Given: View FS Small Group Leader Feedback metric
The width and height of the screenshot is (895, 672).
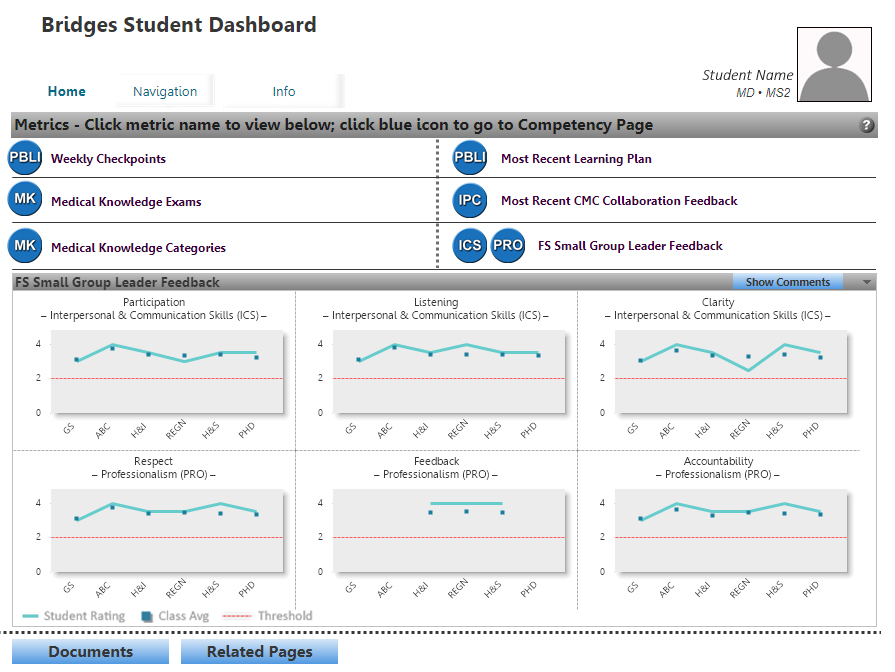Looking at the screenshot, I should [630, 246].
